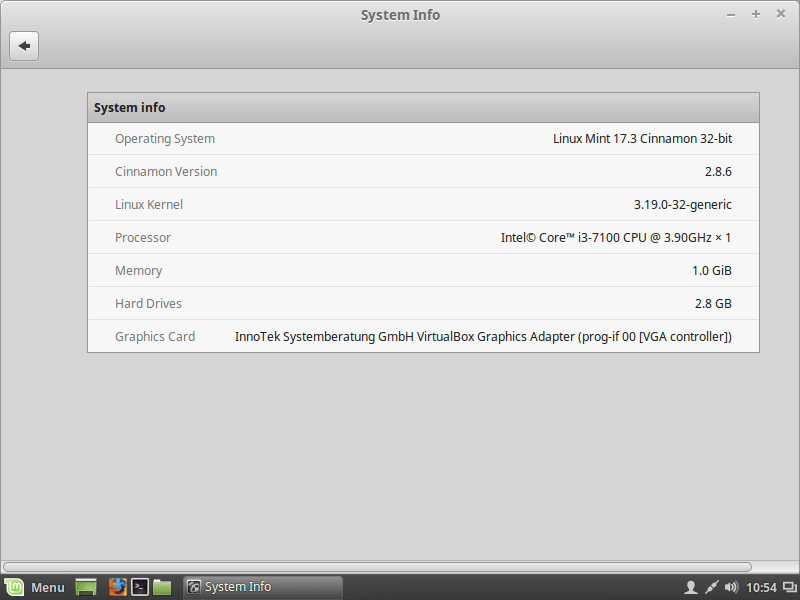This screenshot has width=800, height=600.
Task: Click the Linux Kernel label
Action: [x=148, y=205]
